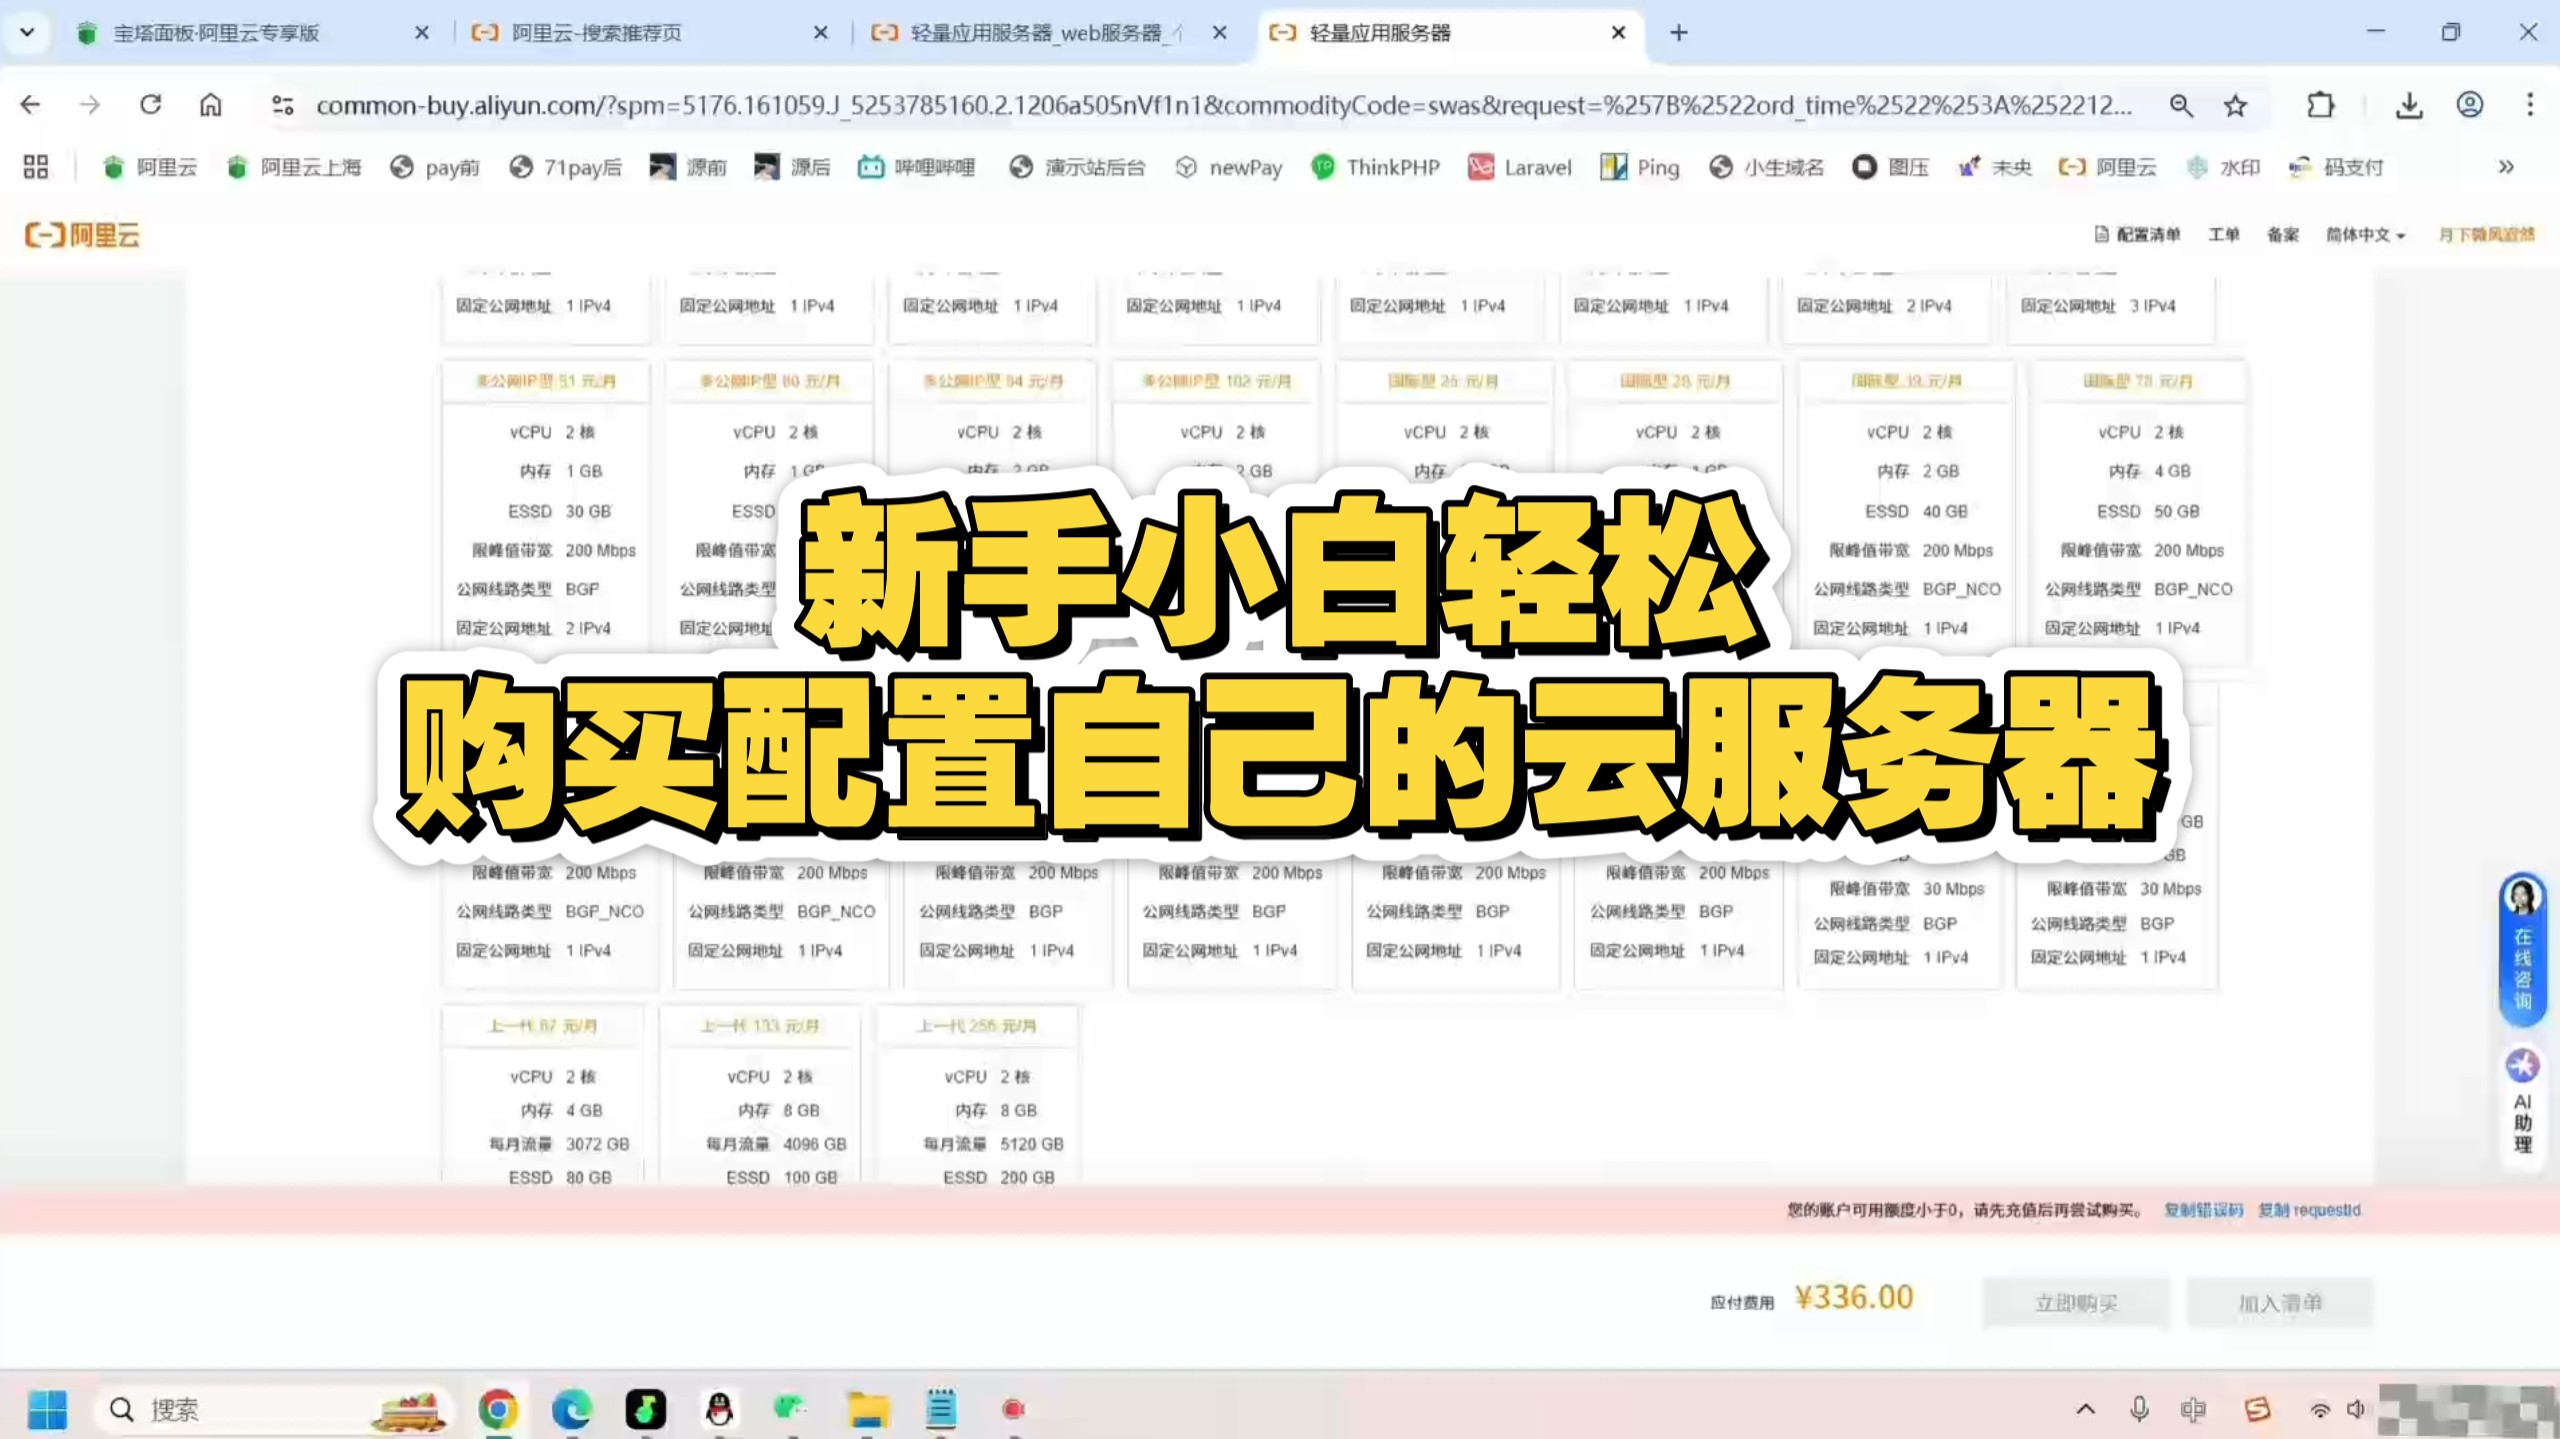Reload the current page
Viewport: 2560px width, 1439px height.
[x=150, y=105]
